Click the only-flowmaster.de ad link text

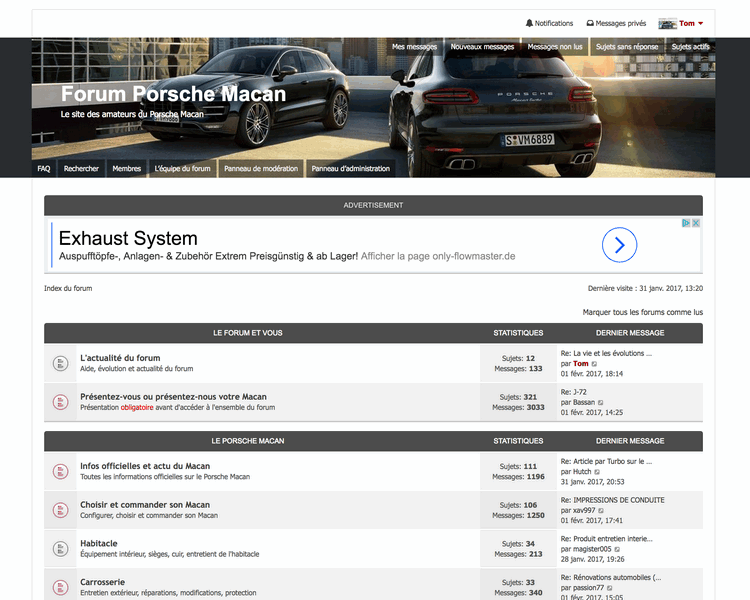[x=474, y=256]
